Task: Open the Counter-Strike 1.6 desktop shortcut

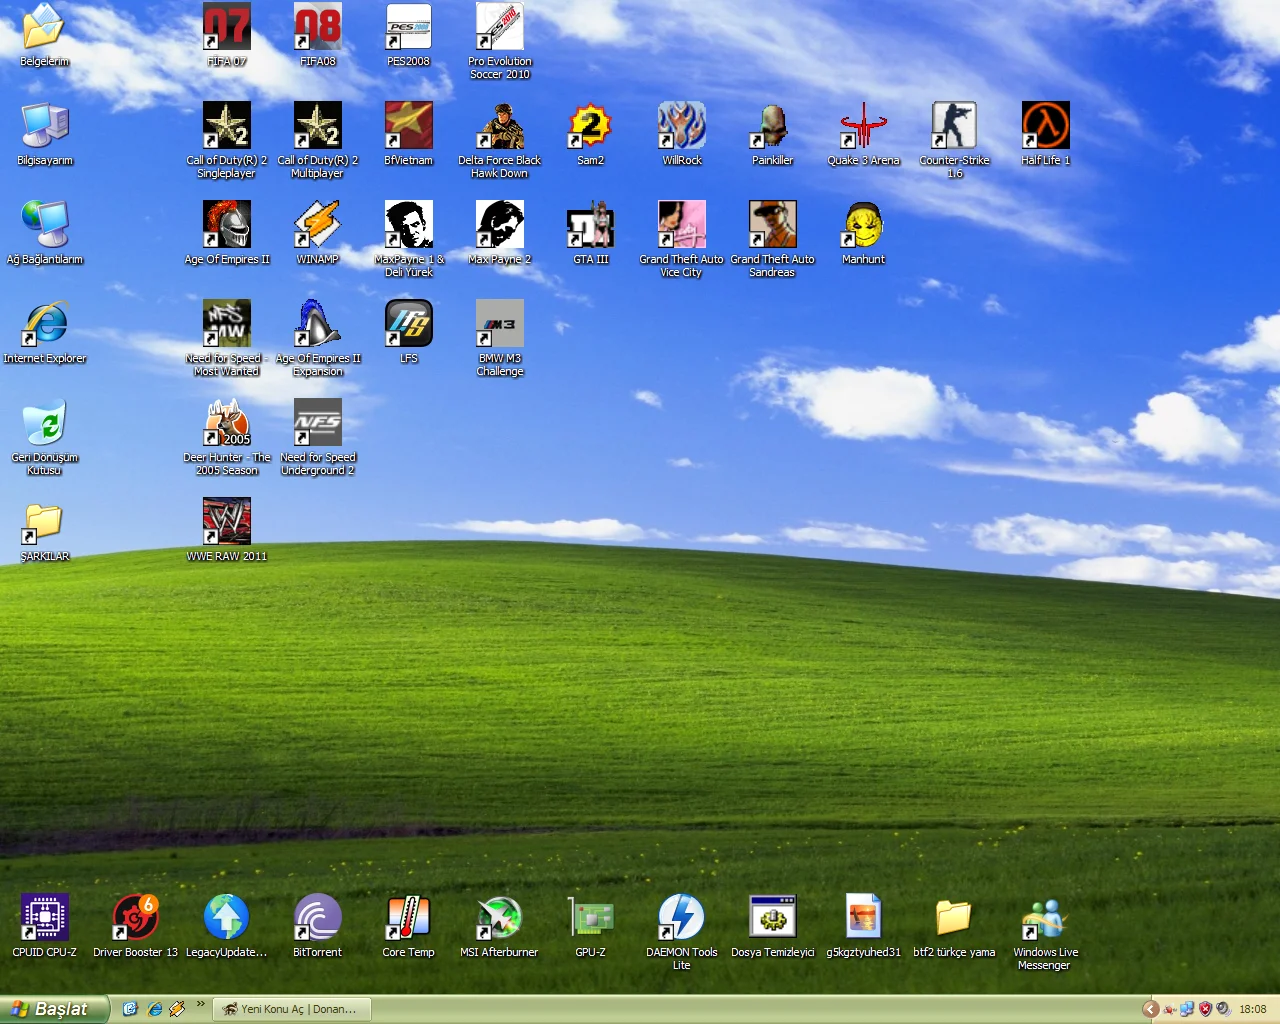Action: 954,126
